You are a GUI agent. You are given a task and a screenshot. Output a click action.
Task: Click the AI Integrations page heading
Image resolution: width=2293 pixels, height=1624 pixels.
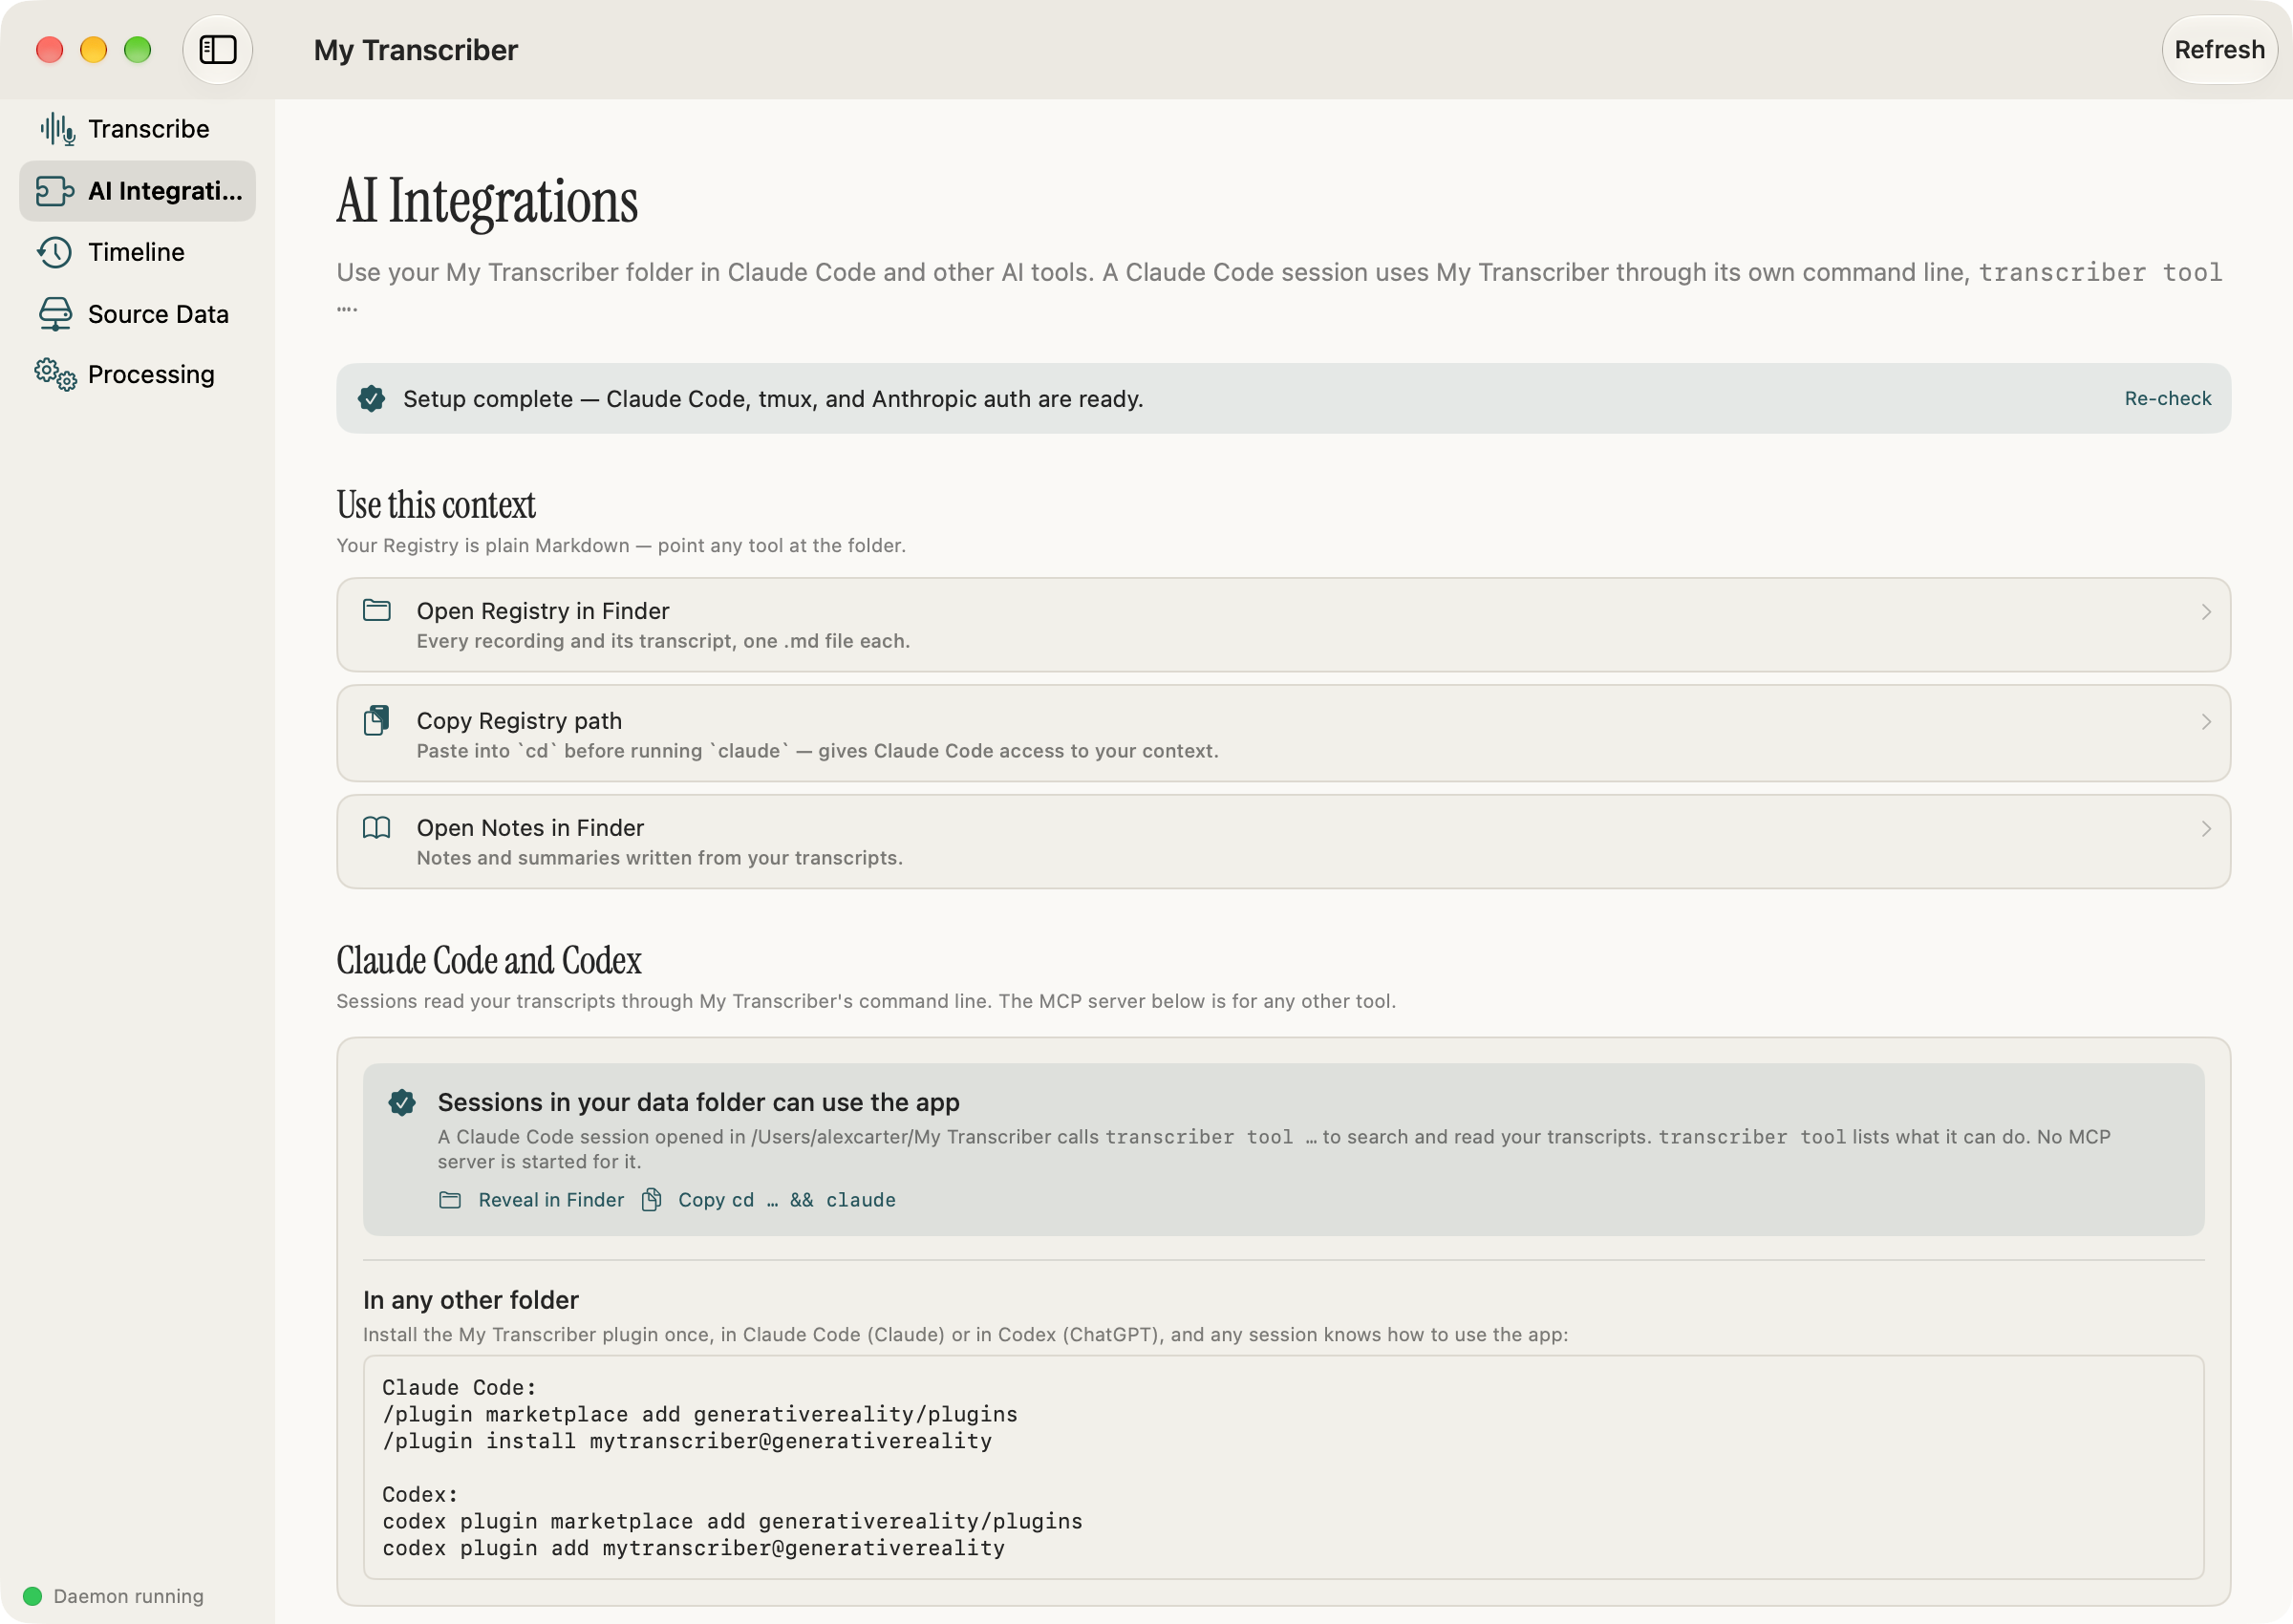click(x=487, y=201)
